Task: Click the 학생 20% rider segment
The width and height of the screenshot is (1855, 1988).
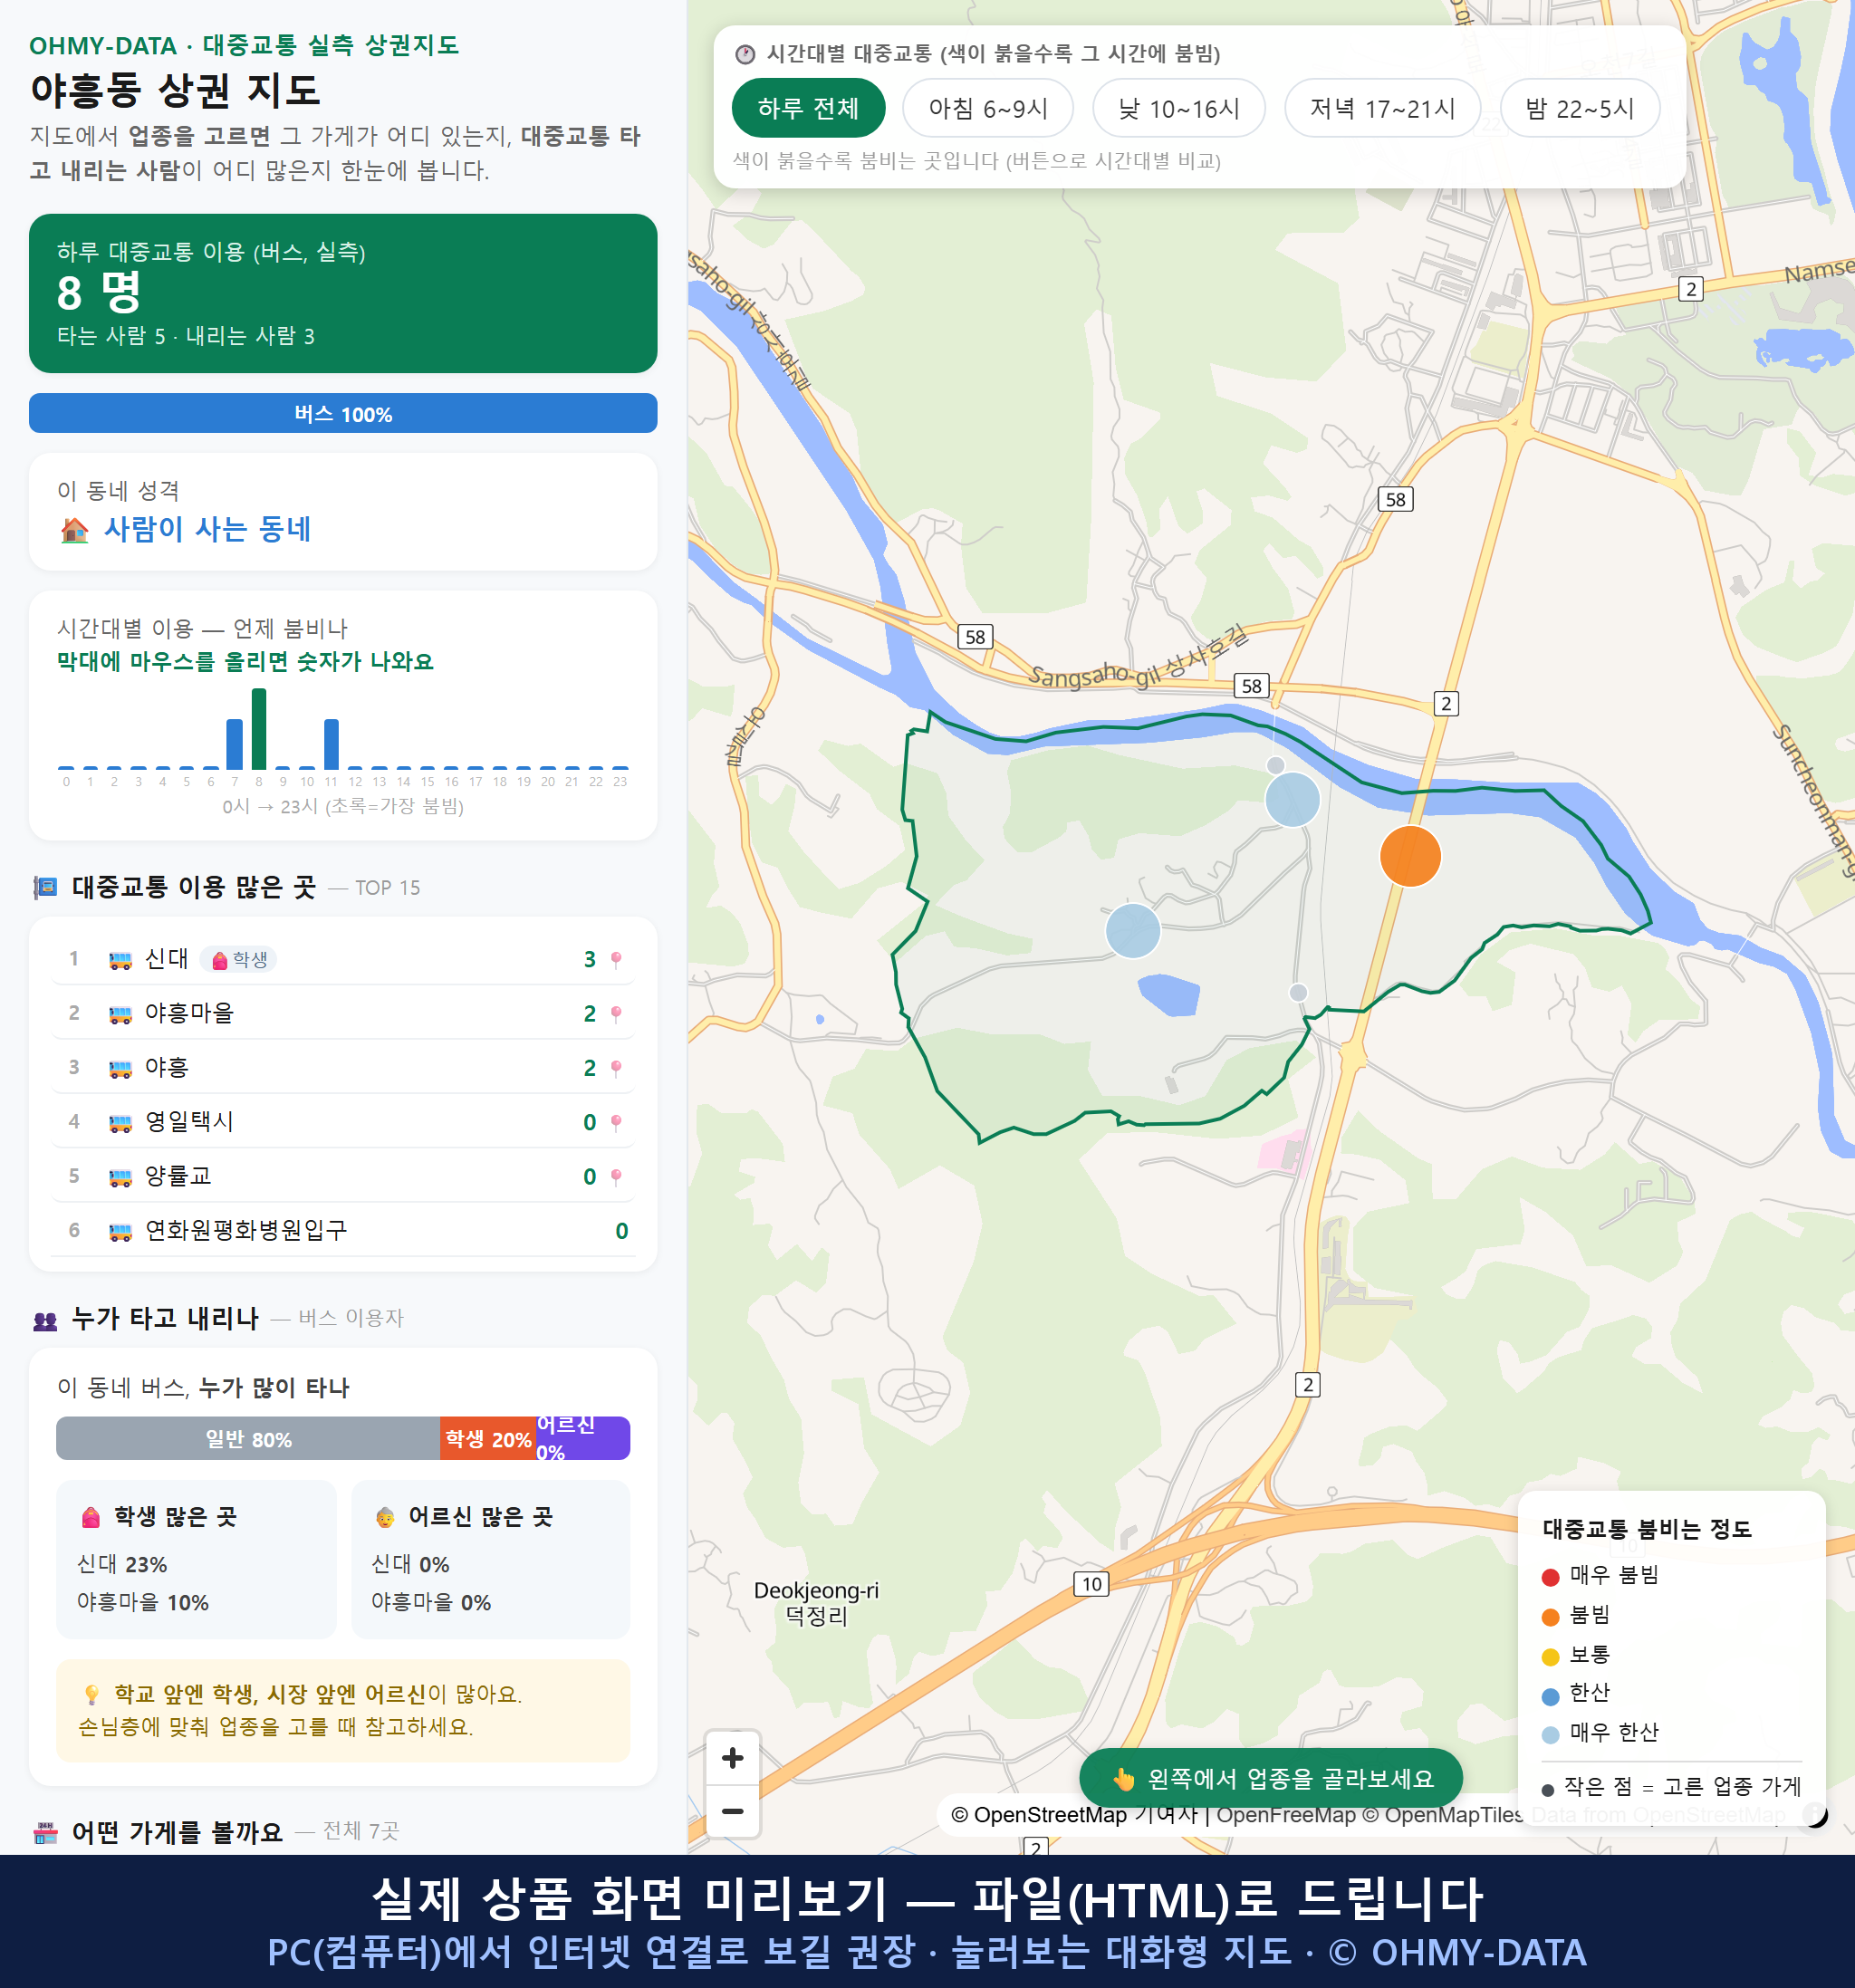Action: tap(488, 1439)
